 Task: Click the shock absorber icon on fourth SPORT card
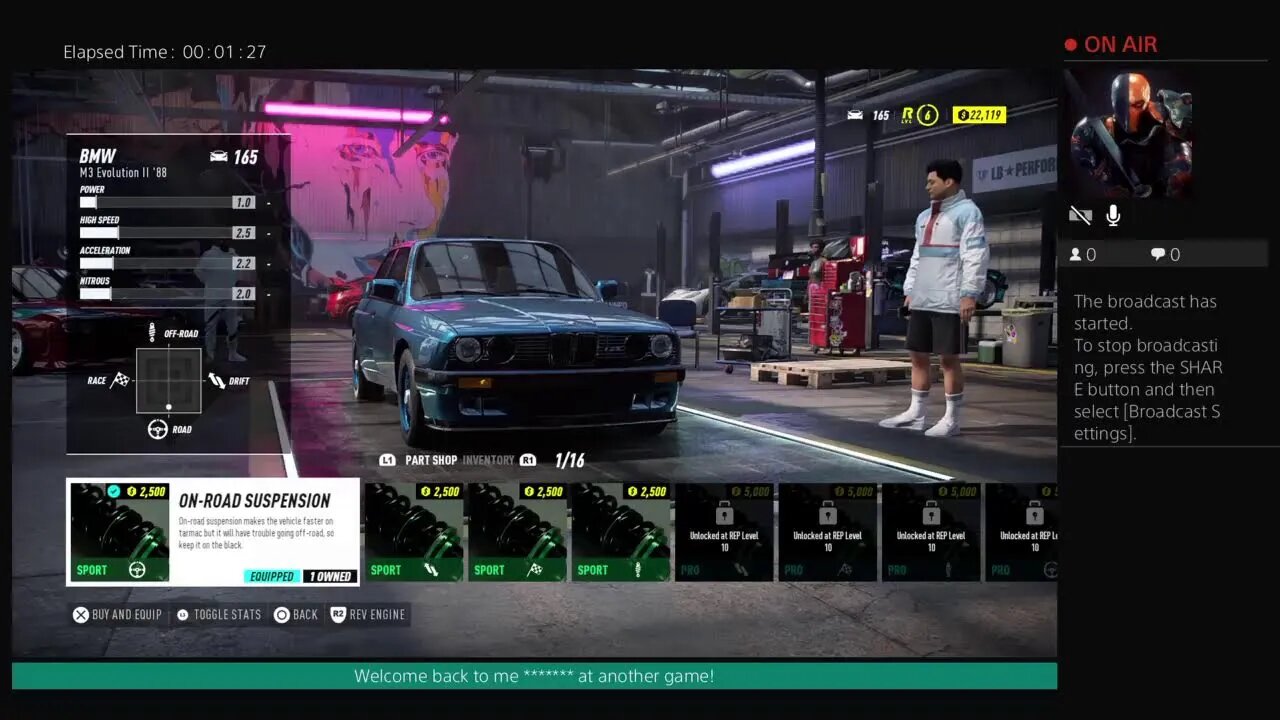point(640,570)
